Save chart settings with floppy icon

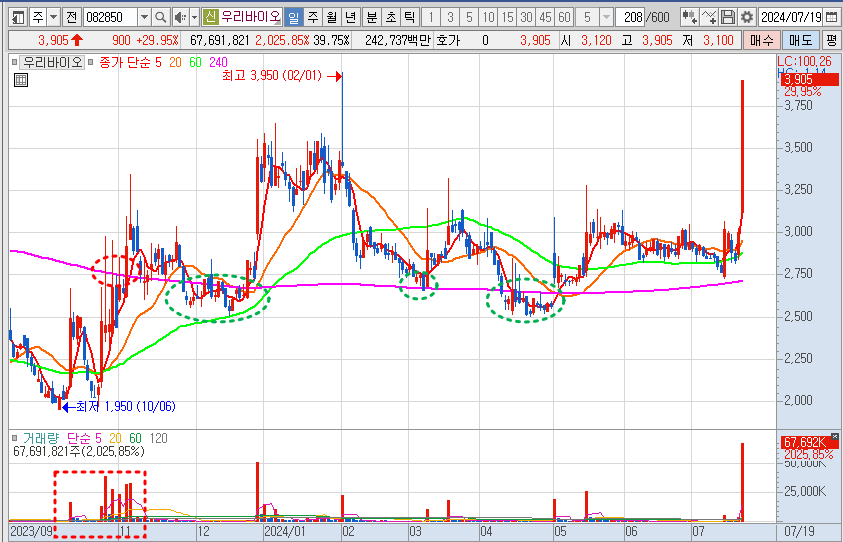[x=727, y=18]
